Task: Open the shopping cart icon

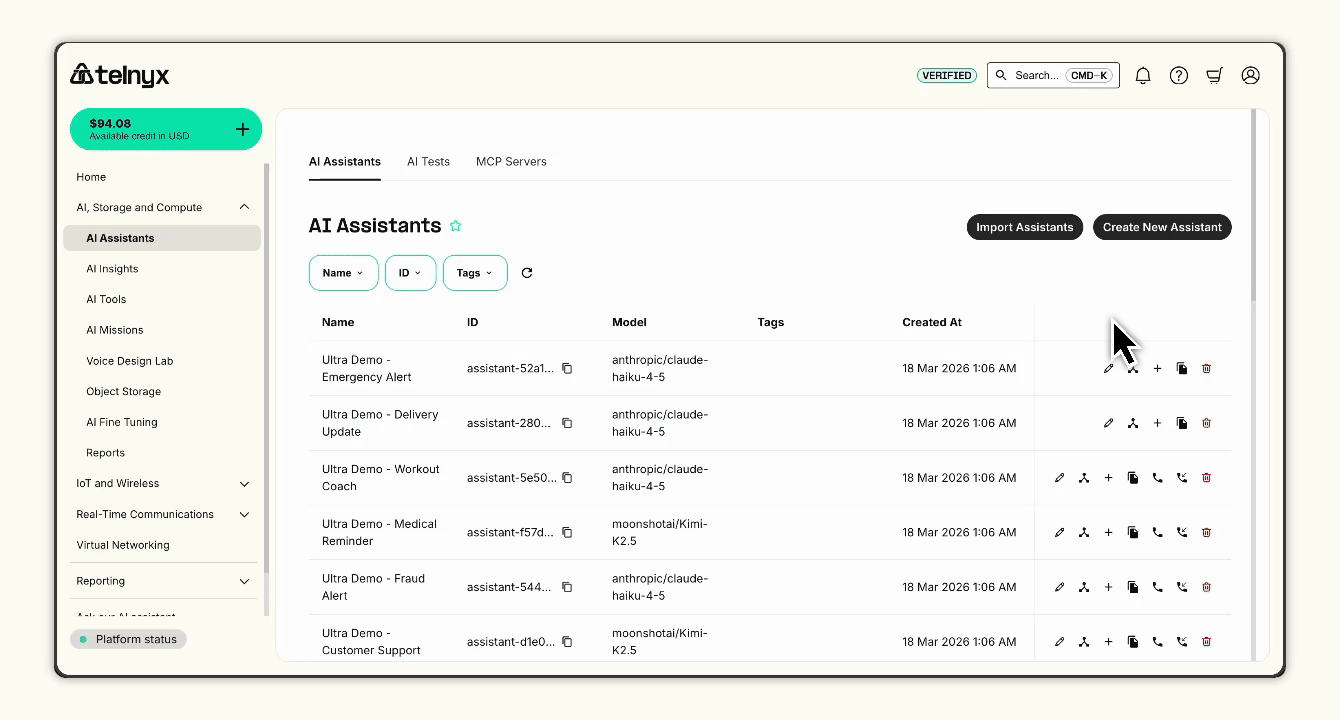Action: coord(1215,75)
